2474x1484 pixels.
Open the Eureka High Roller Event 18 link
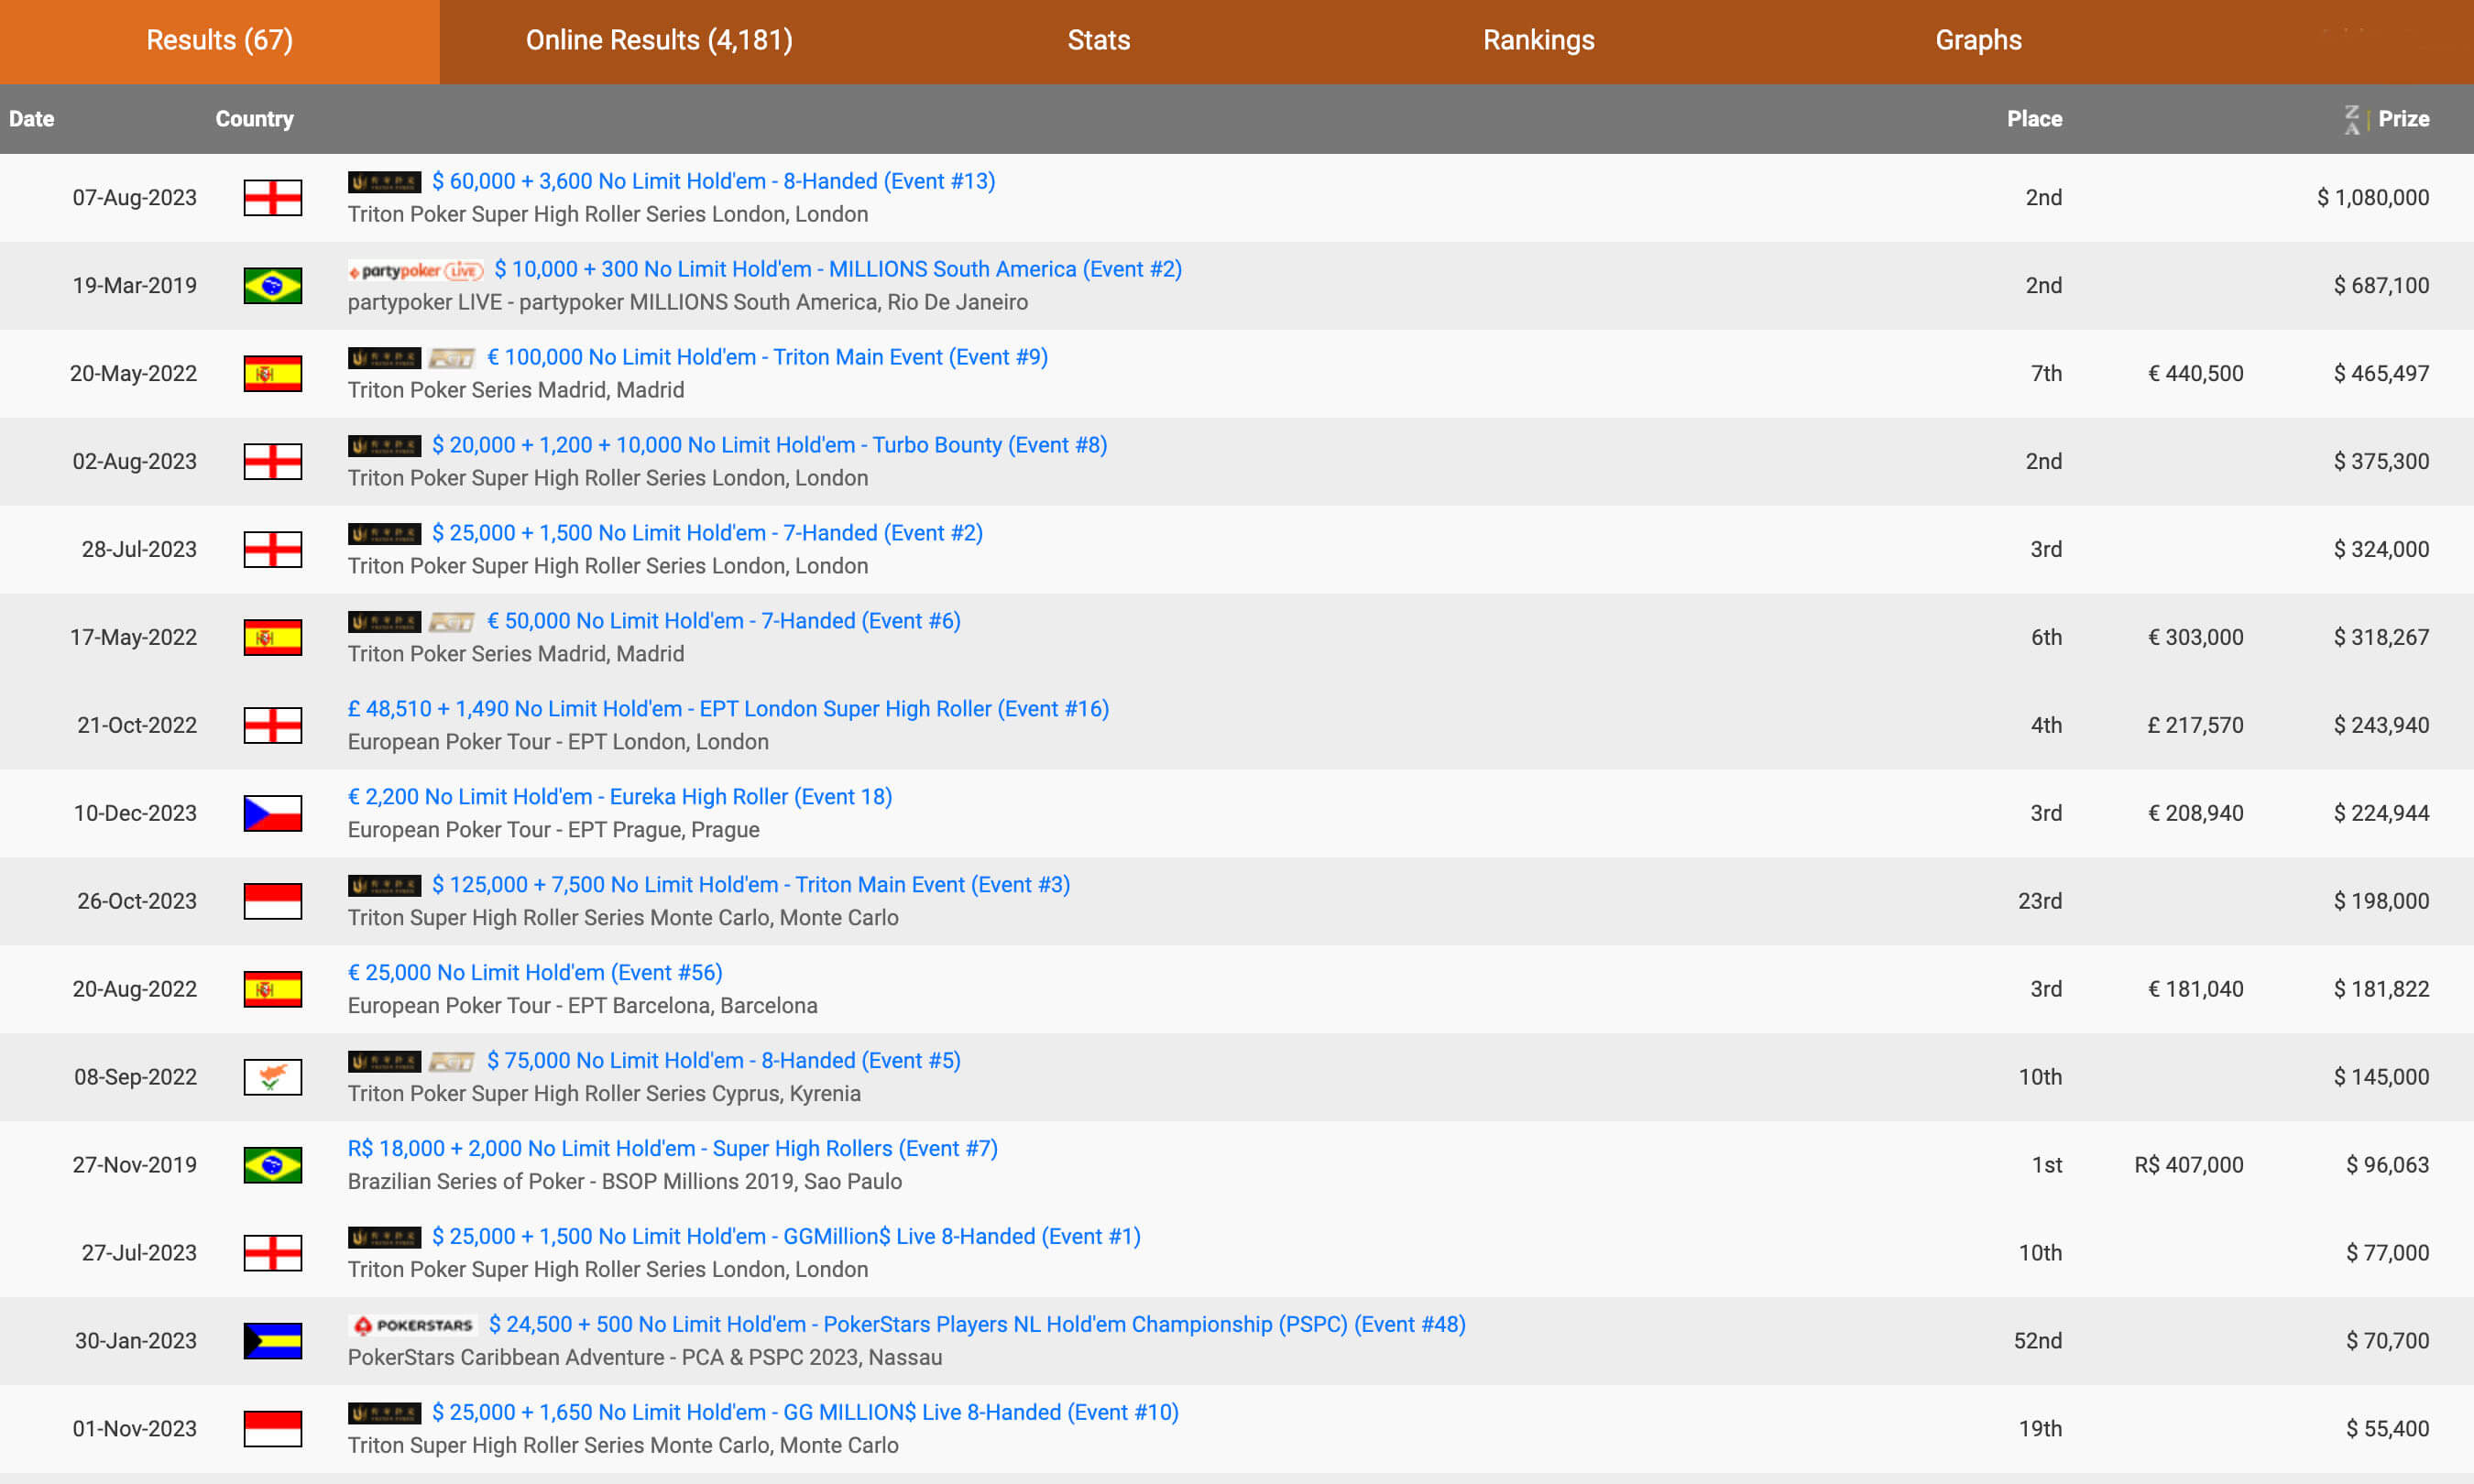coord(619,797)
